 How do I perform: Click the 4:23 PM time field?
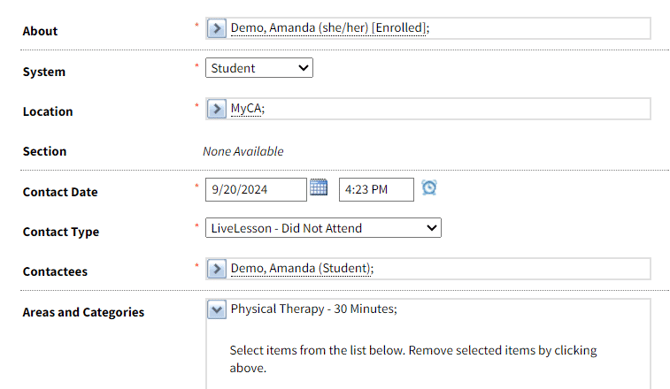pyautogui.click(x=376, y=189)
